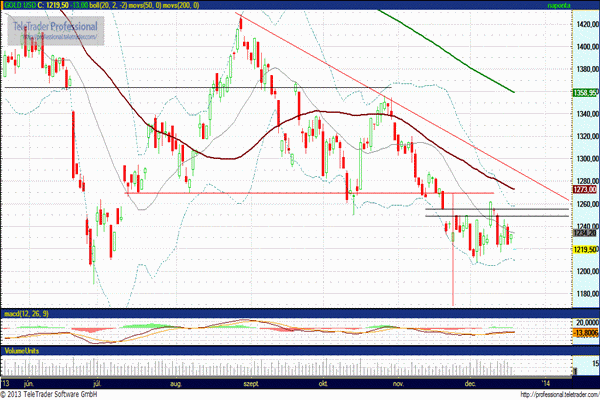
Task: Select the GOLD USD symbol label
Action: 22,5
